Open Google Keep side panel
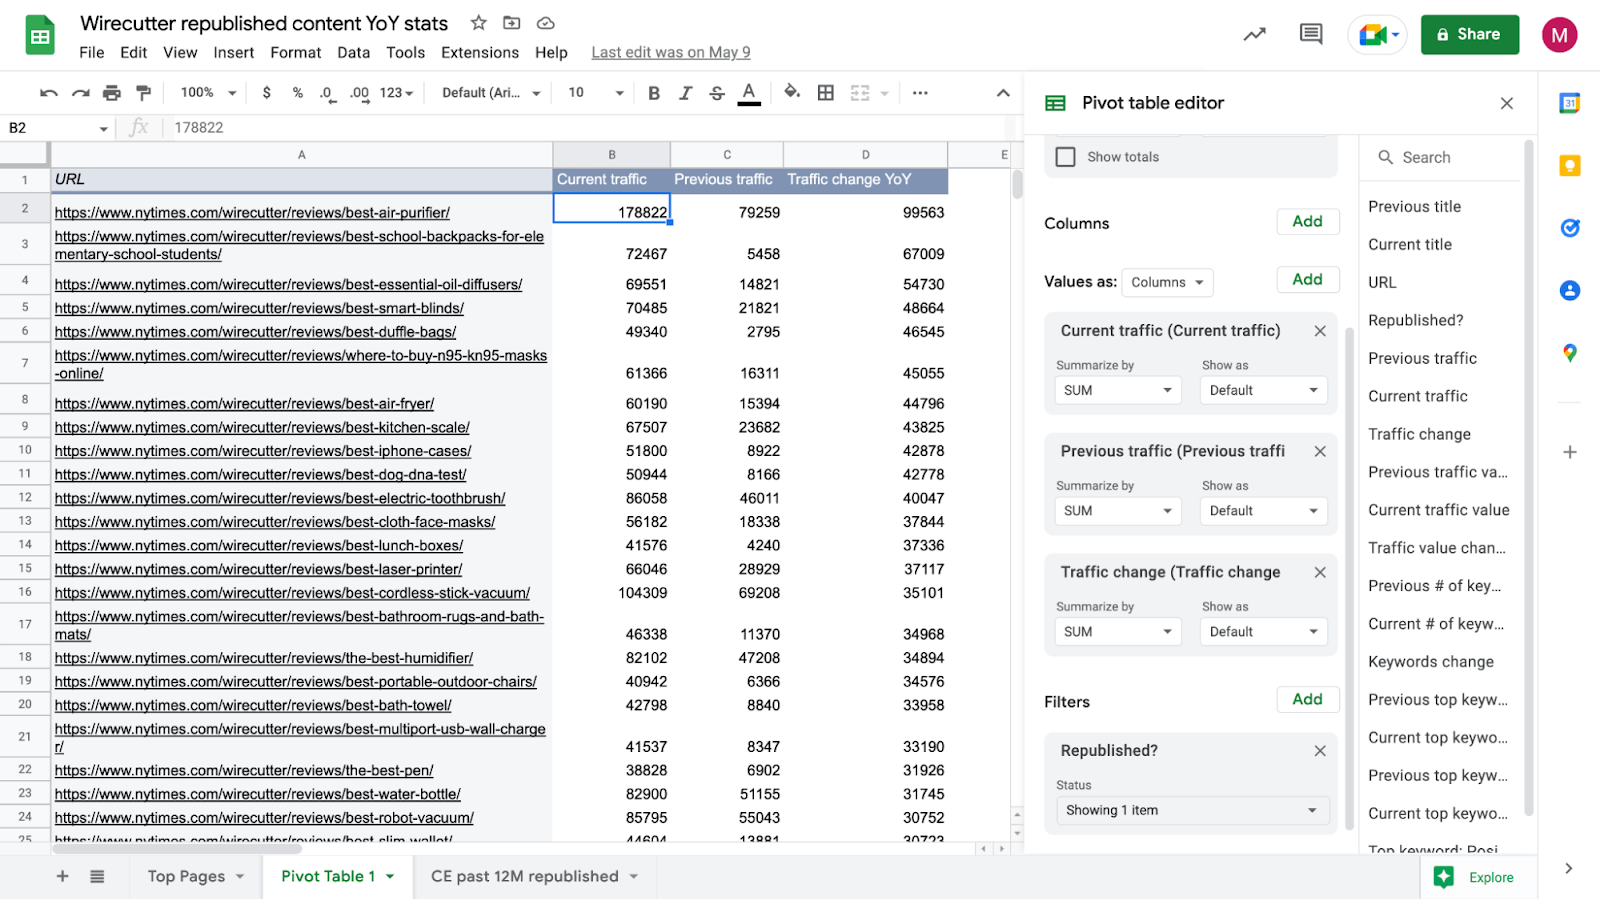 click(x=1570, y=166)
